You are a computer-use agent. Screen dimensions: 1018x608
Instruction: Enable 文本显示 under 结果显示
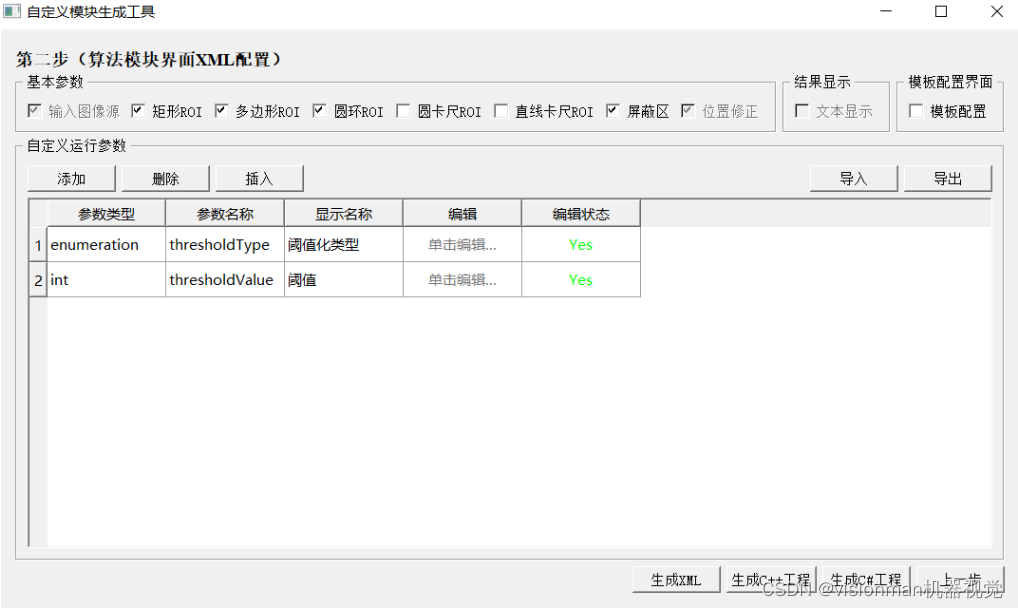click(x=804, y=110)
